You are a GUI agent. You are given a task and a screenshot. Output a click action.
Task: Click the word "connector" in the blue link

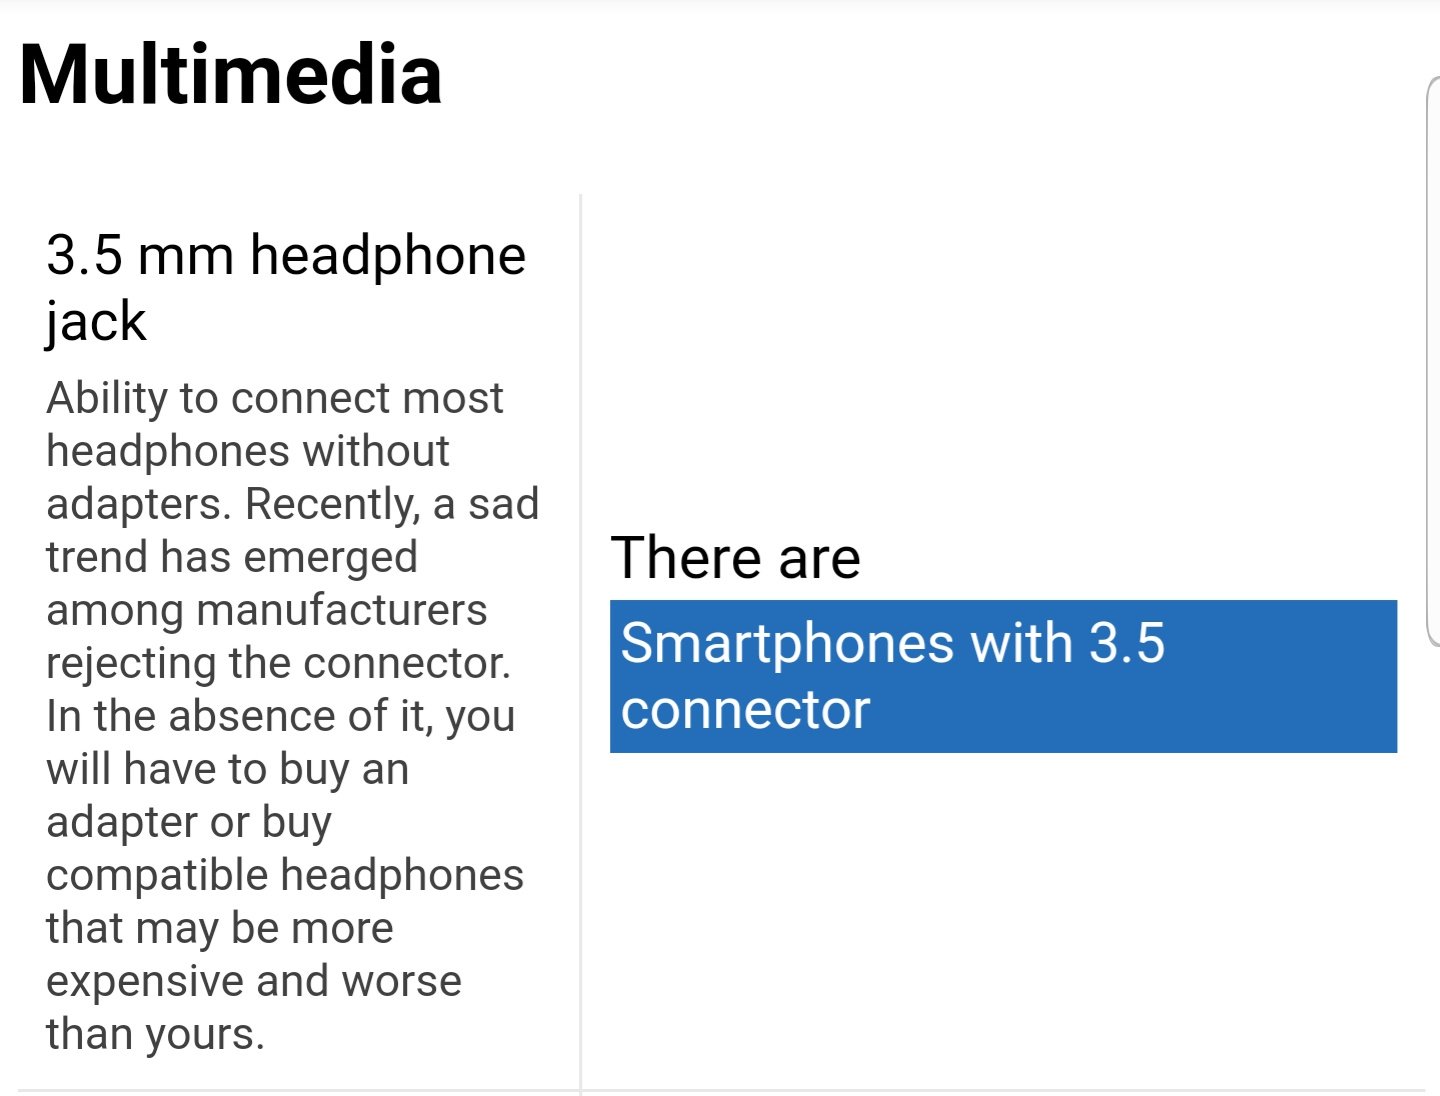(x=745, y=710)
